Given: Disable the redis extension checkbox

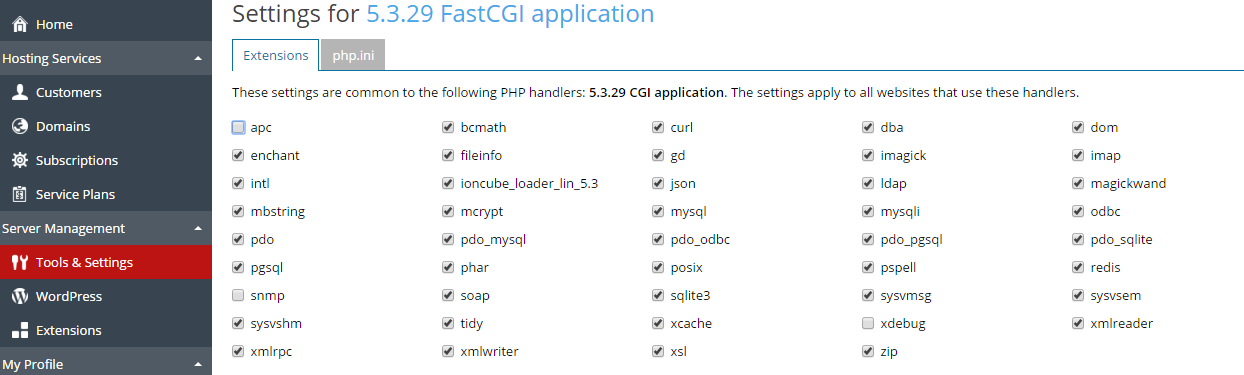Looking at the screenshot, I should pos(1078,267).
